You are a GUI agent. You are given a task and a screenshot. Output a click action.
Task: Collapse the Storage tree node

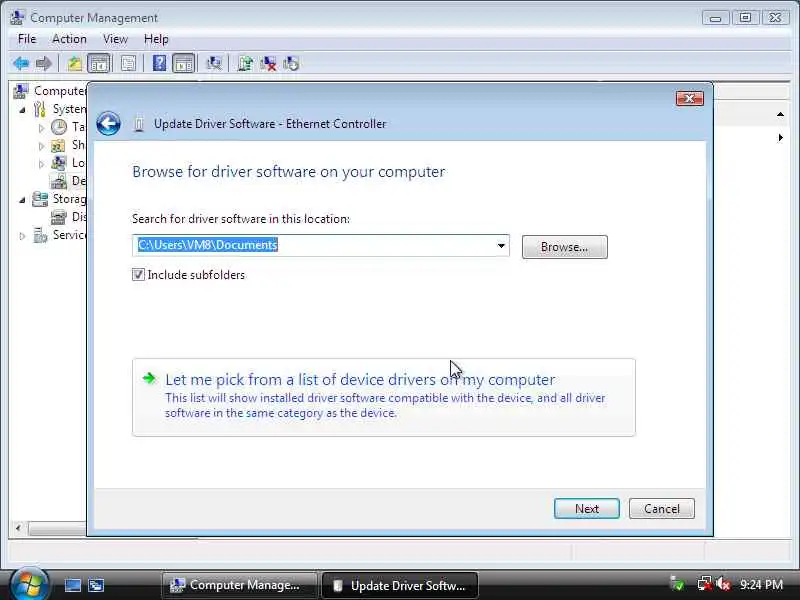[x=22, y=200]
